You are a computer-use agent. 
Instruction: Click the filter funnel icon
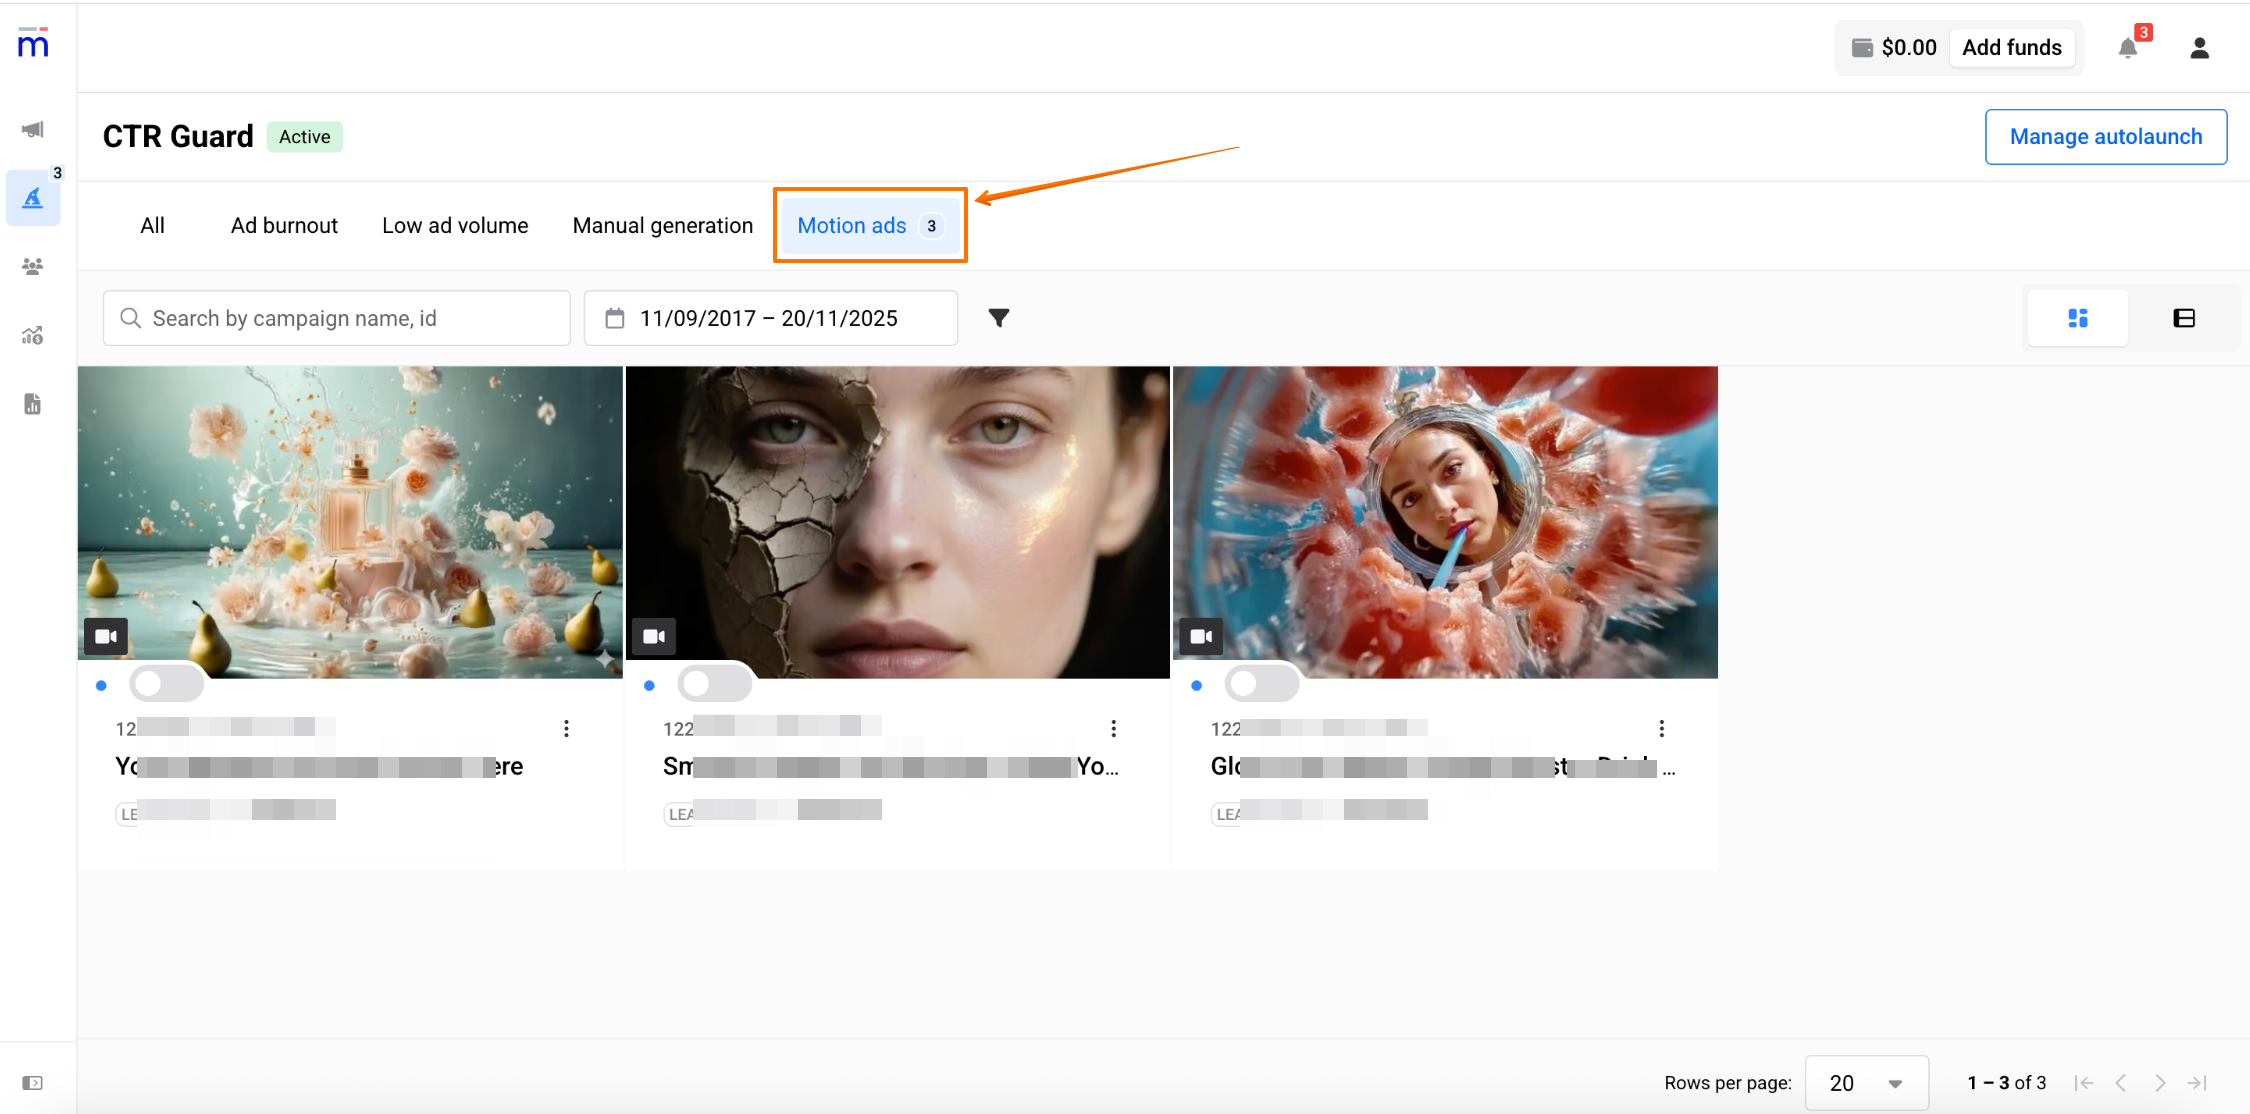(998, 318)
